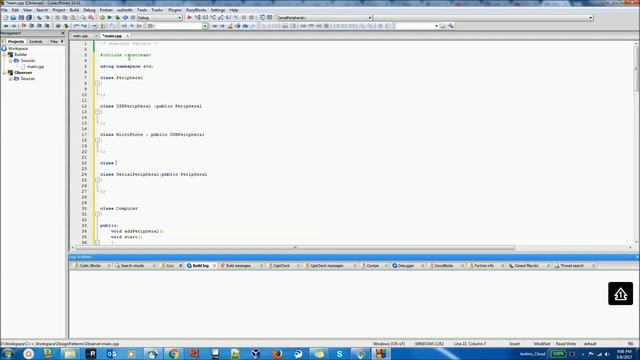This screenshot has height=360, width=640.
Task: Switch to the Debugger log tab
Action: pos(406,266)
